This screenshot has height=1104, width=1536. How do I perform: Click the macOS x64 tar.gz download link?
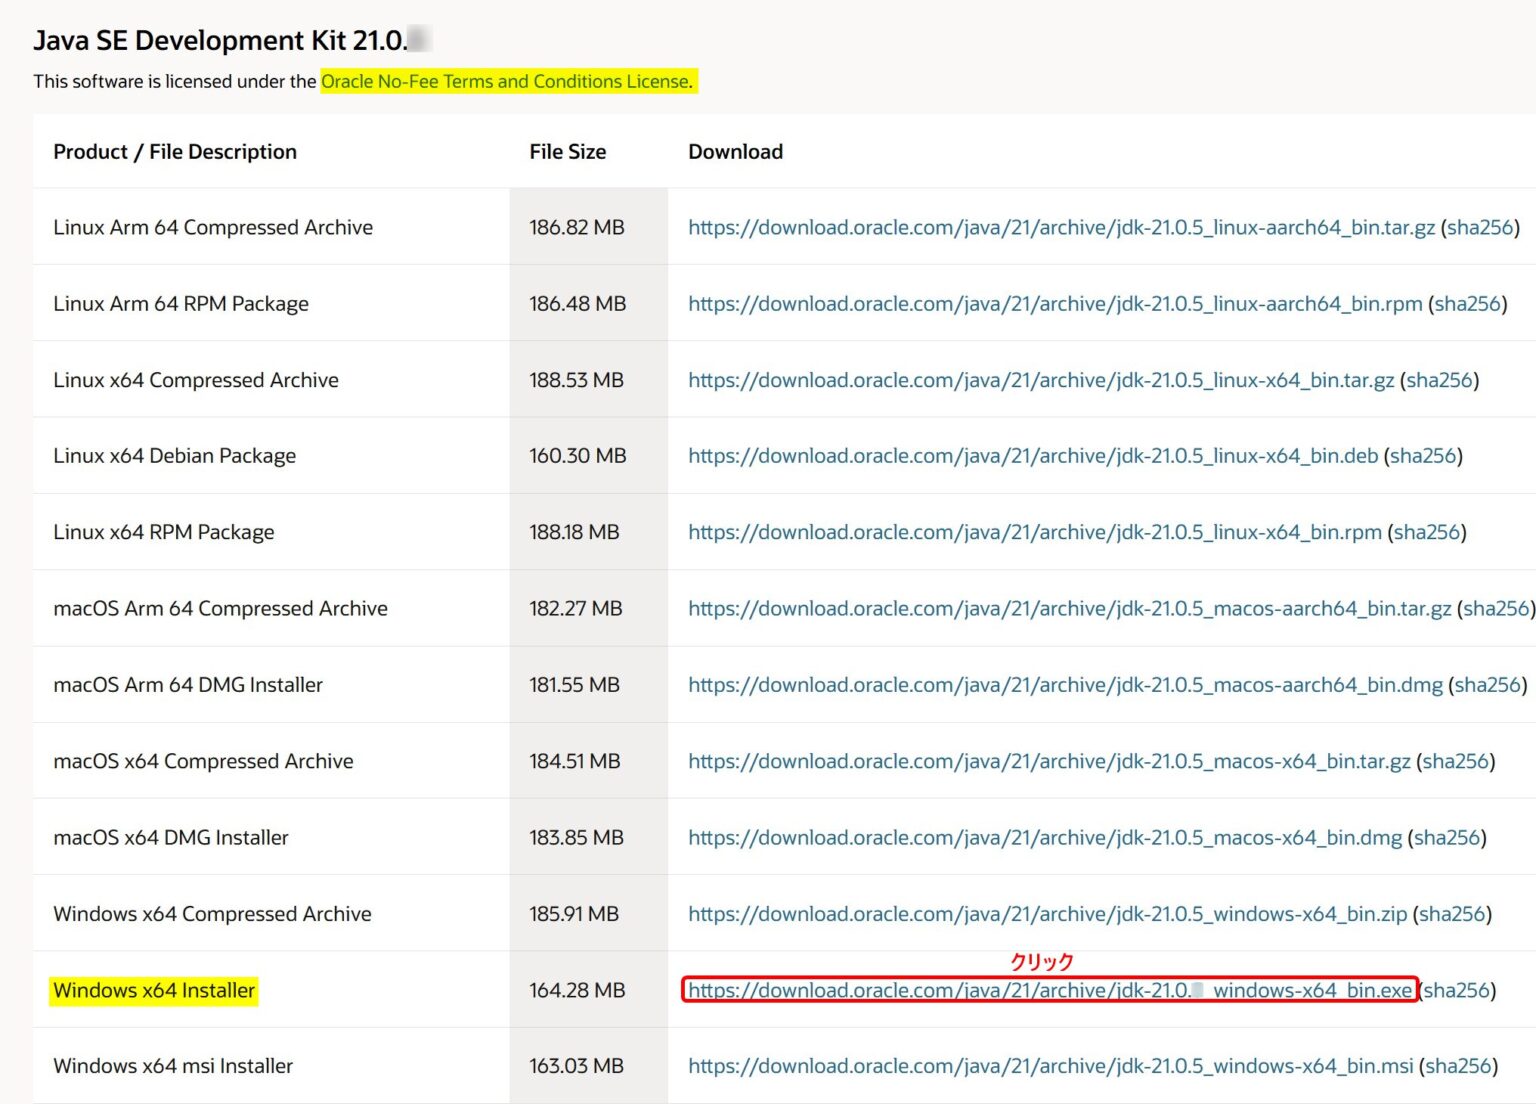click(1048, 761)
